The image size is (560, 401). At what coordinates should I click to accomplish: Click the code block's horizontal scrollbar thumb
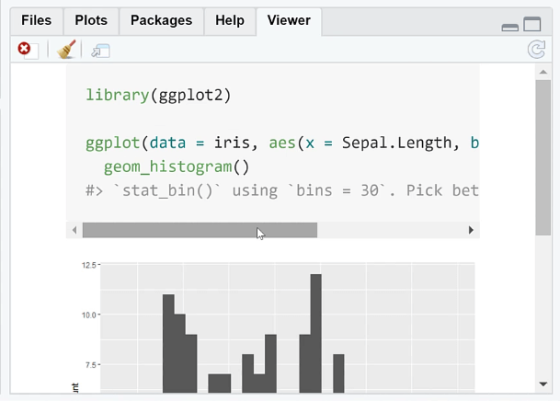(x=200, y=230)
